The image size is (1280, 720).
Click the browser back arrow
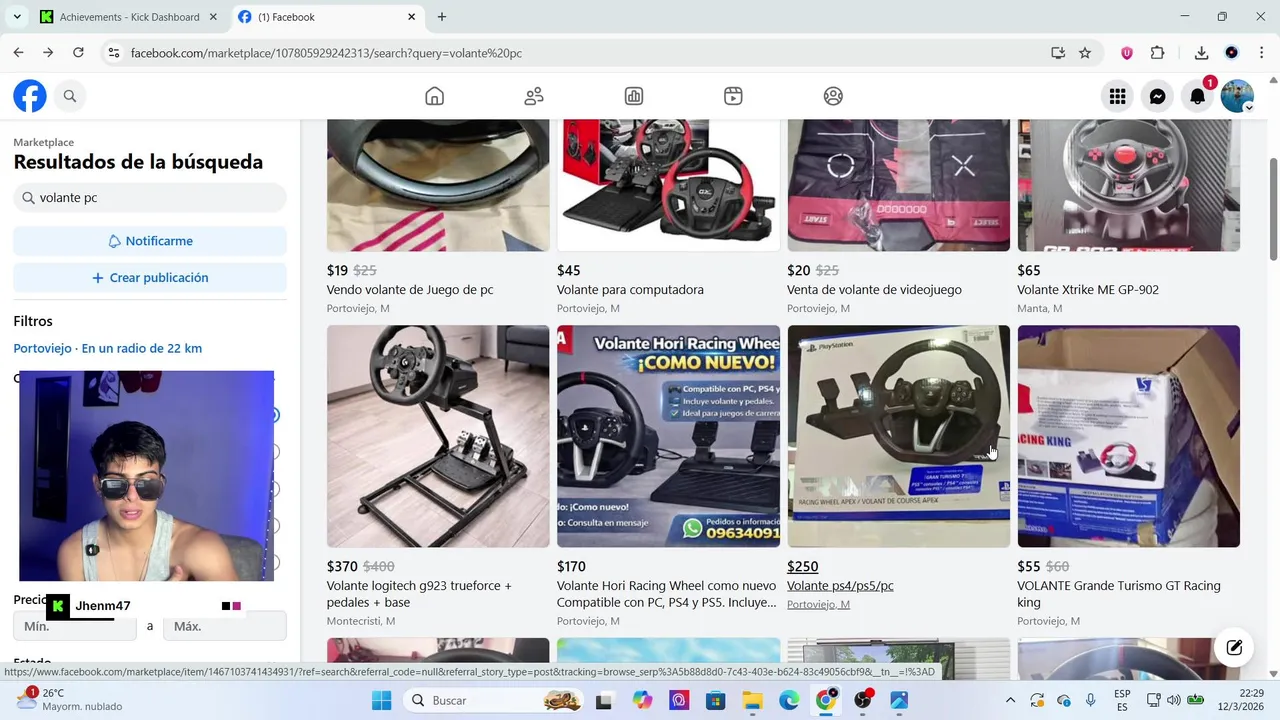point(18,53)
